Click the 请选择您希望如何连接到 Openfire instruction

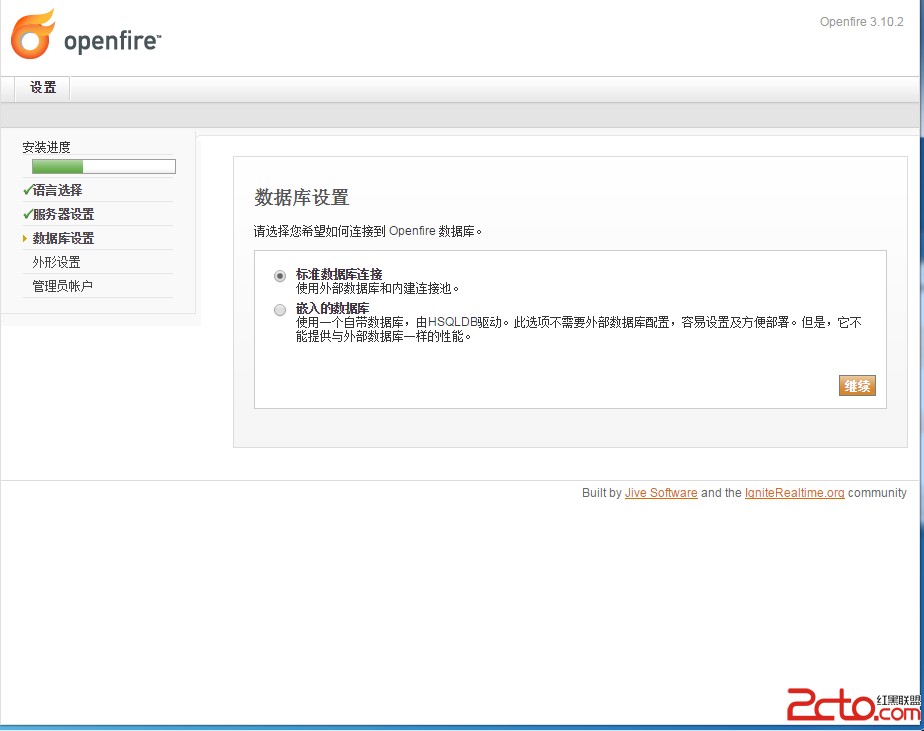(368, 231)
